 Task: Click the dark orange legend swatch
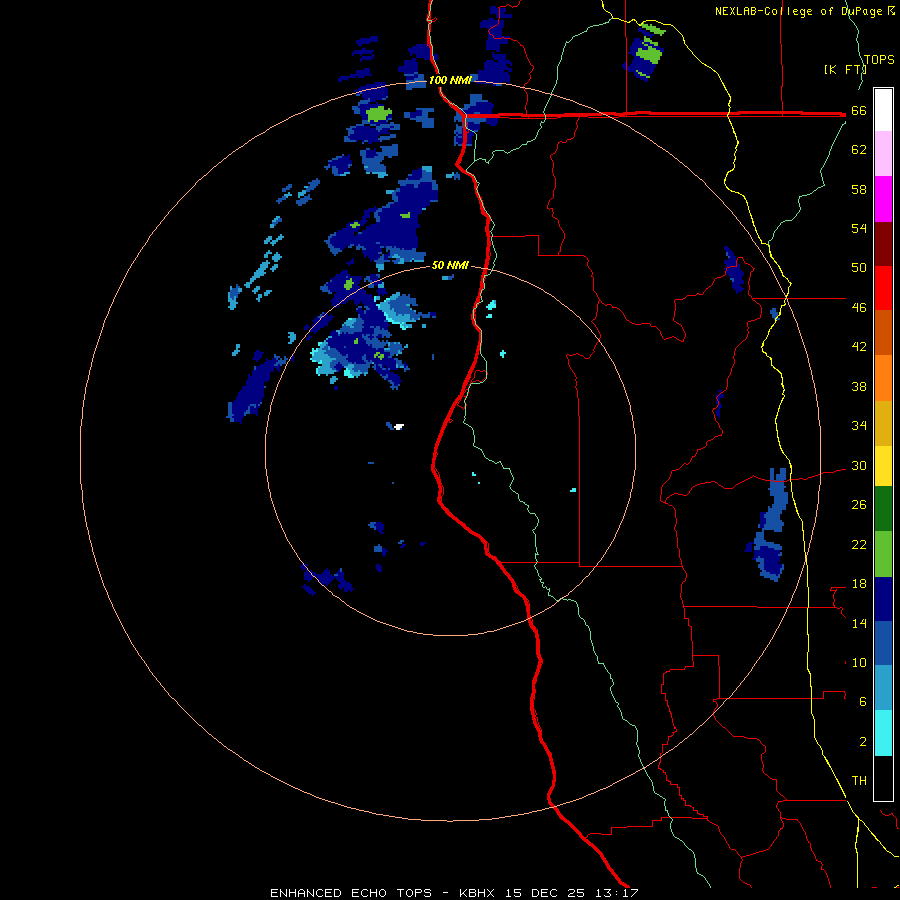pos(883,332)
